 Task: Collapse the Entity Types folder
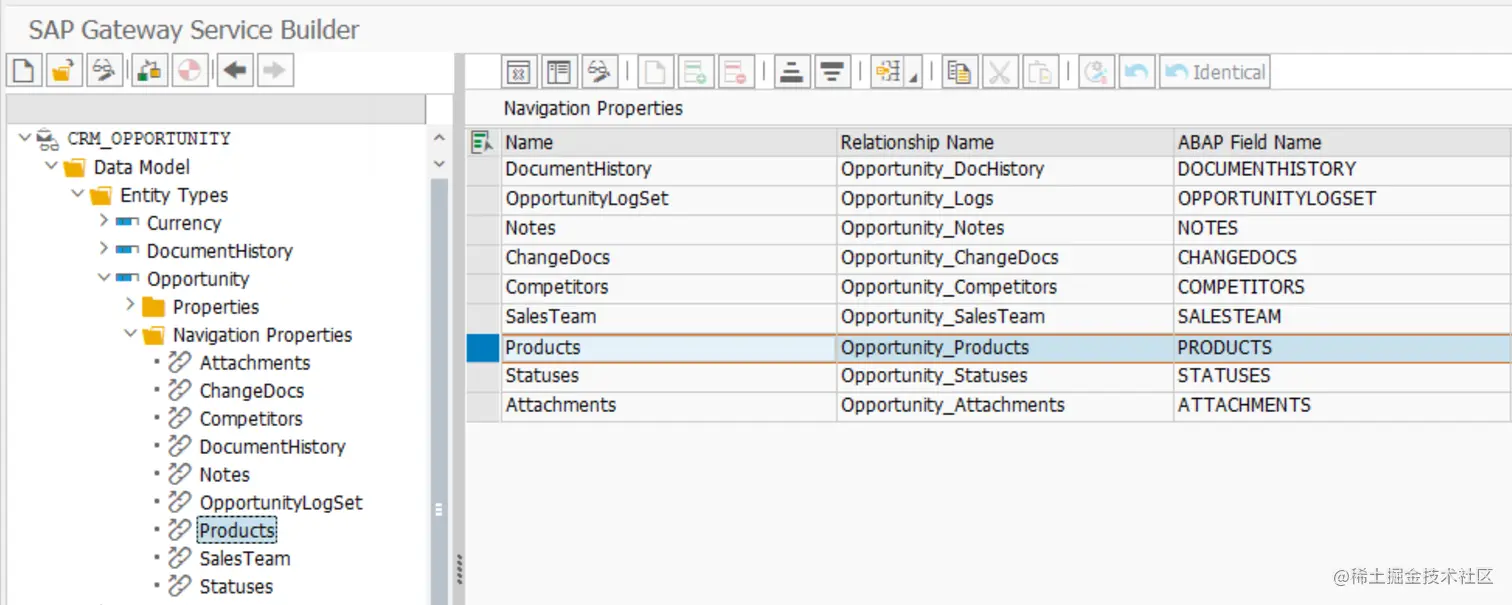click(78, 194)
